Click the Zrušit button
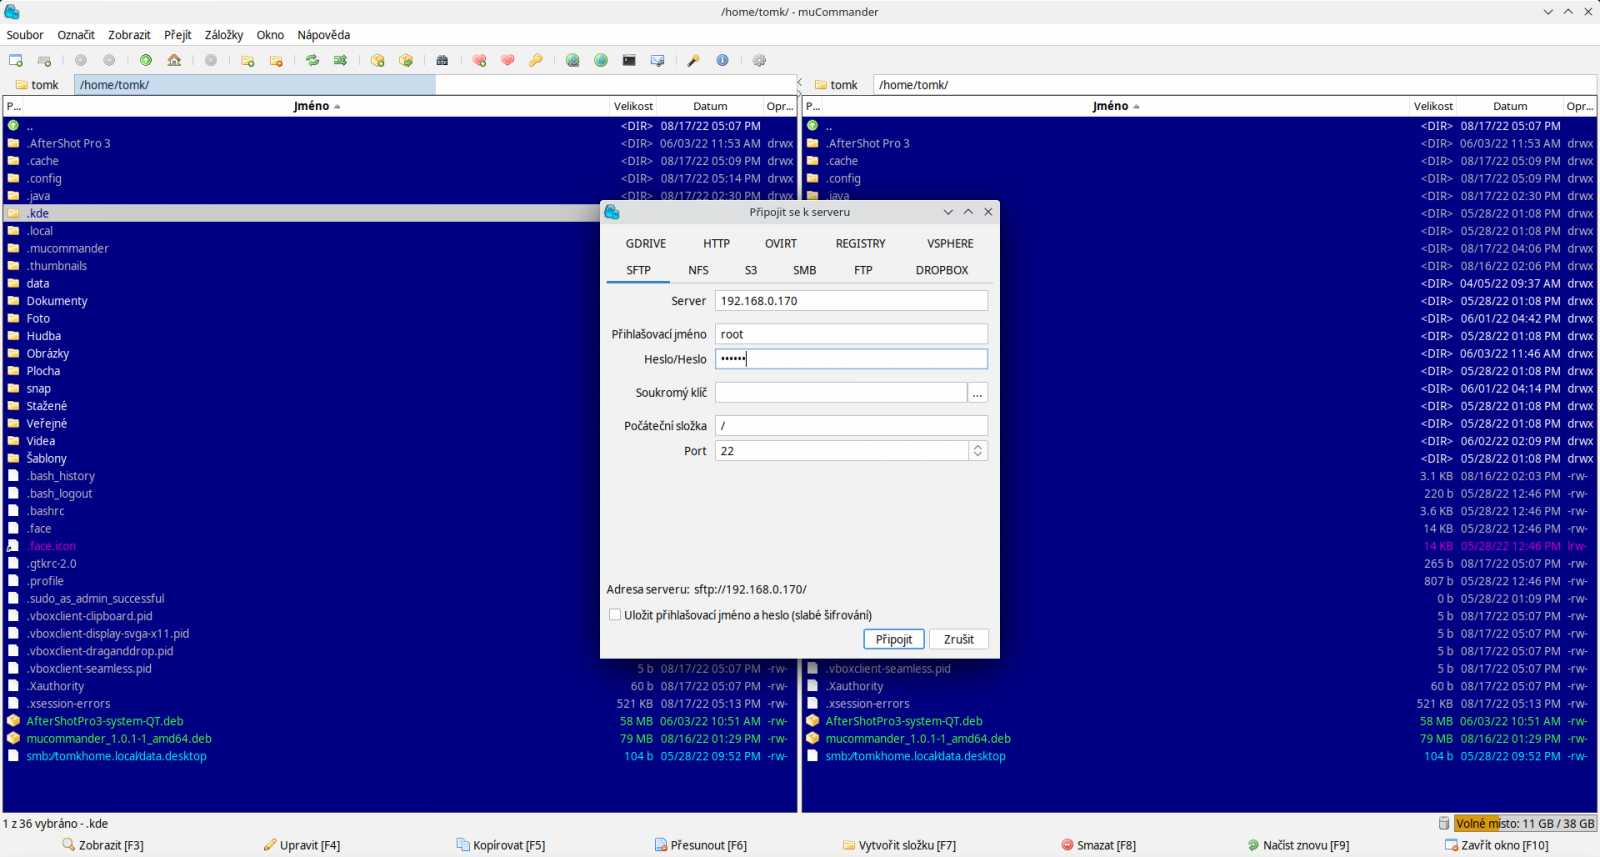This screenshot has width=1600, height=857. pyautogui.click(x=959, y=639)
